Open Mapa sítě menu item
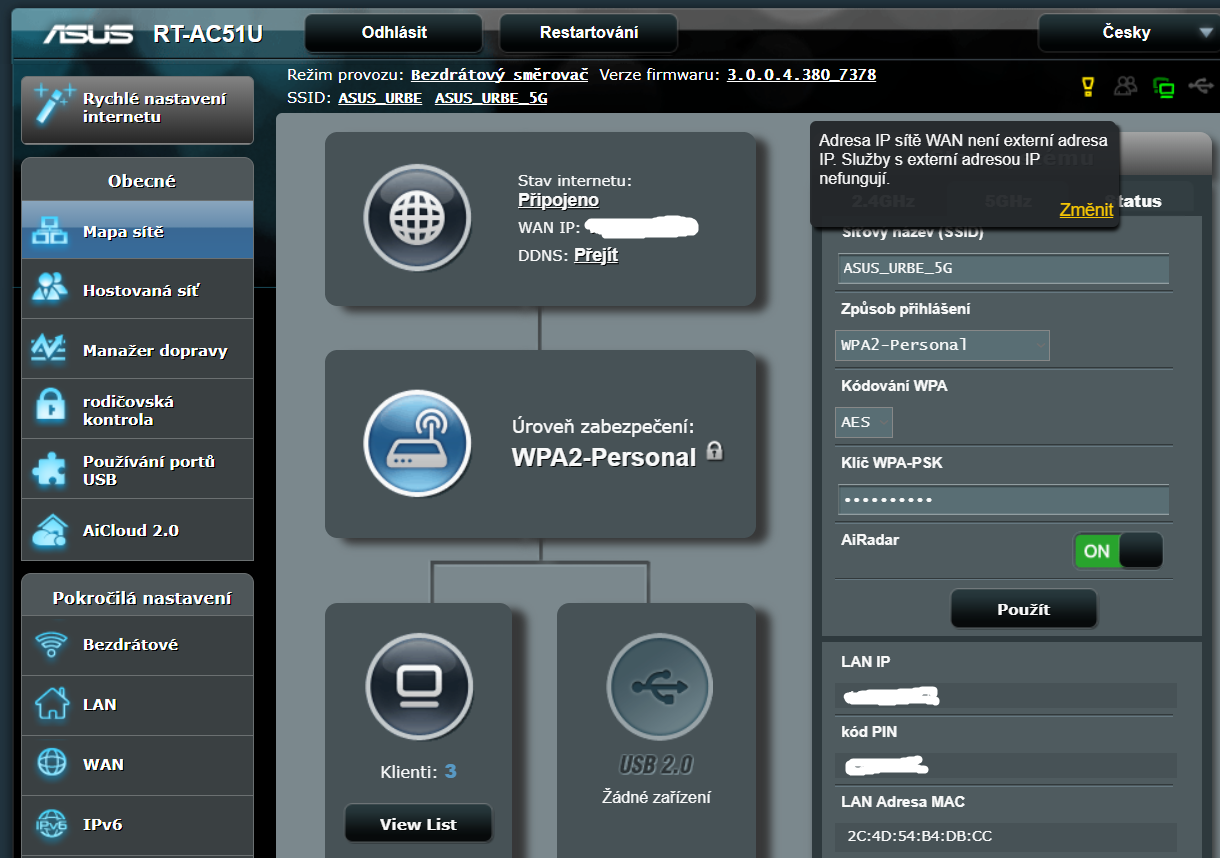This screenshot has height=858, width=1220. [x=138, y=231]
